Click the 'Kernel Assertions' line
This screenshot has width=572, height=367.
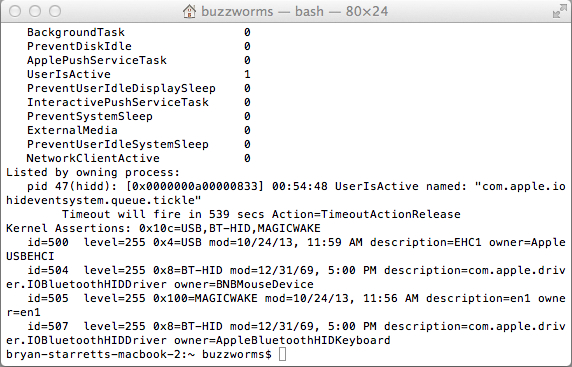[x=163, y=228]
